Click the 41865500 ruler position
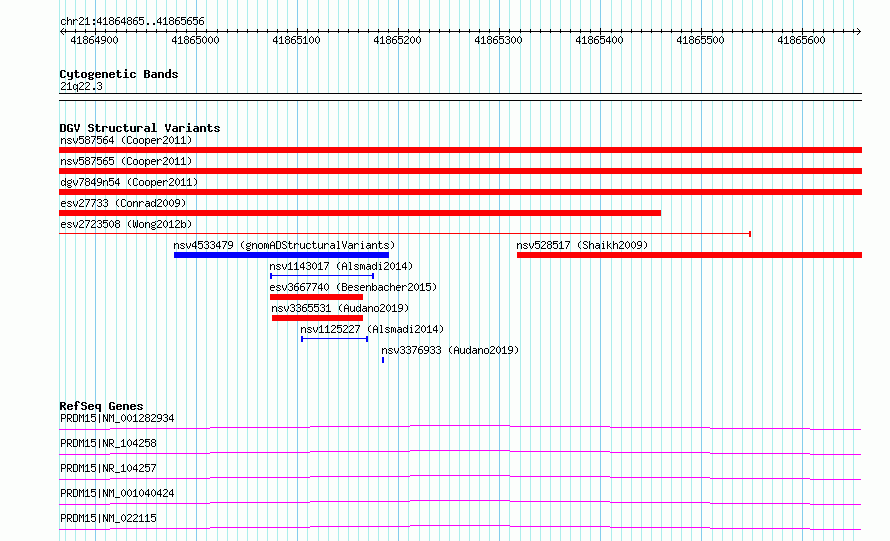The image size is (890, 541). point(700,40)
